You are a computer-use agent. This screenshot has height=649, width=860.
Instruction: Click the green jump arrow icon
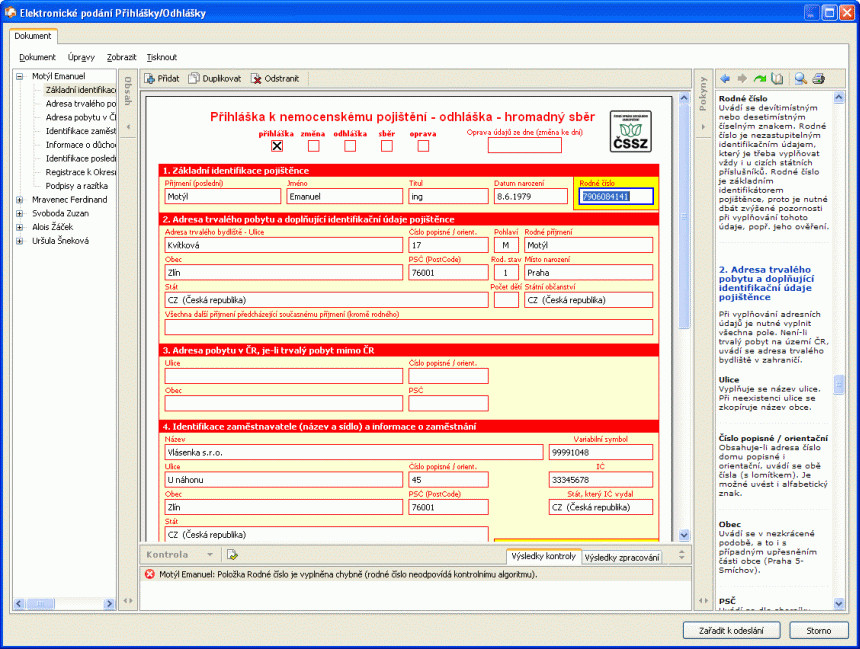[x=760, y=78]
